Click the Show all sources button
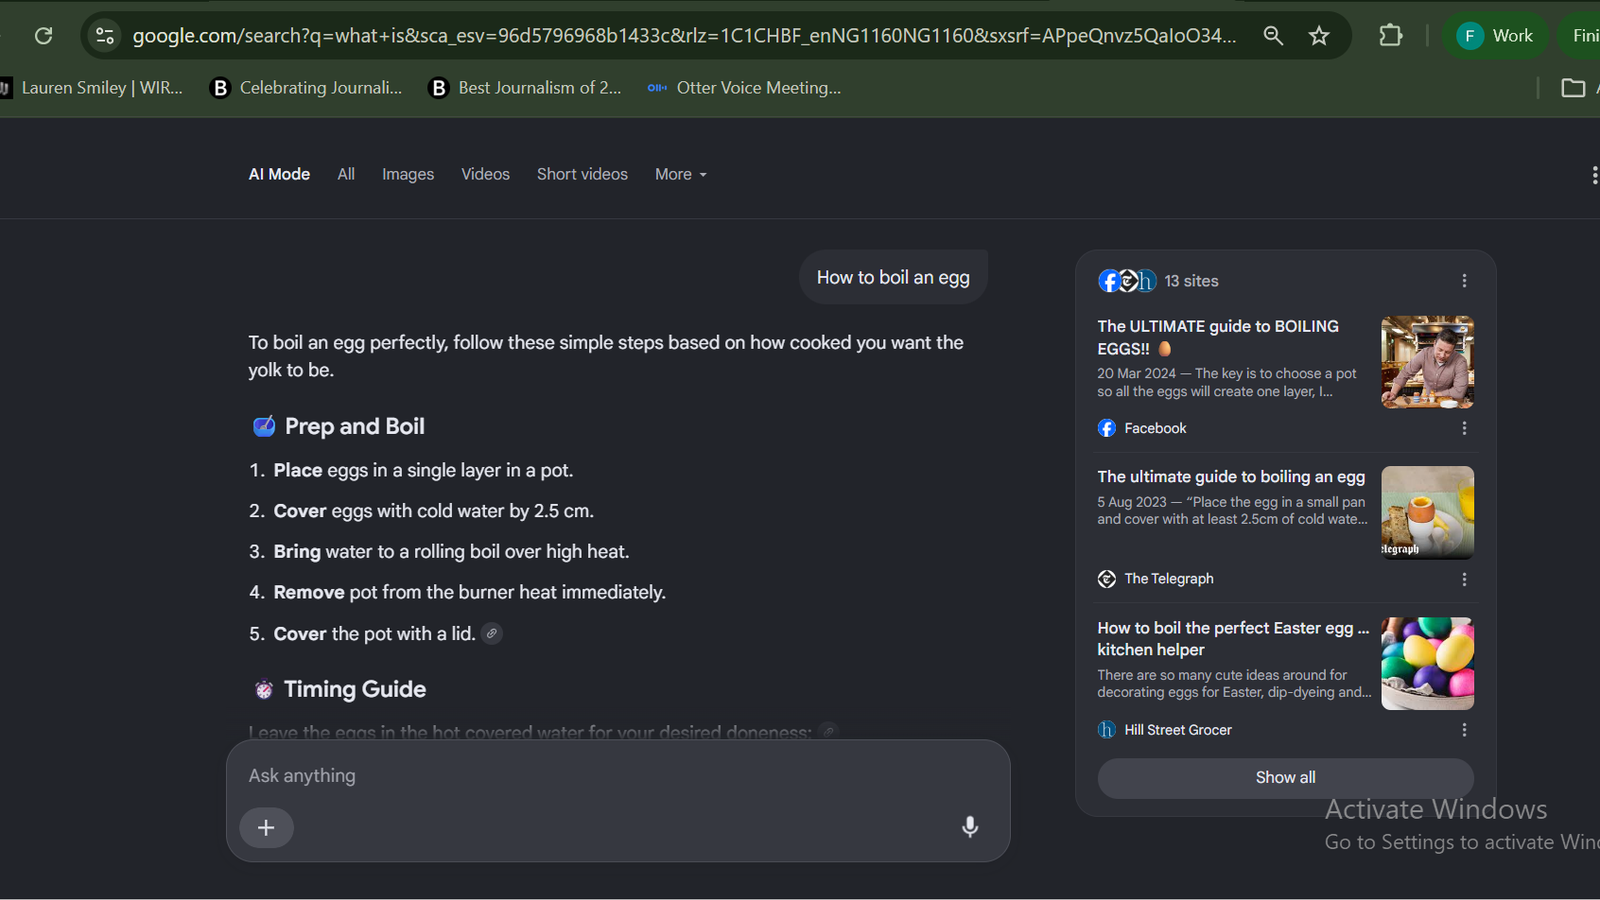Screen dimensions: 1600x900 (1285, 778)
